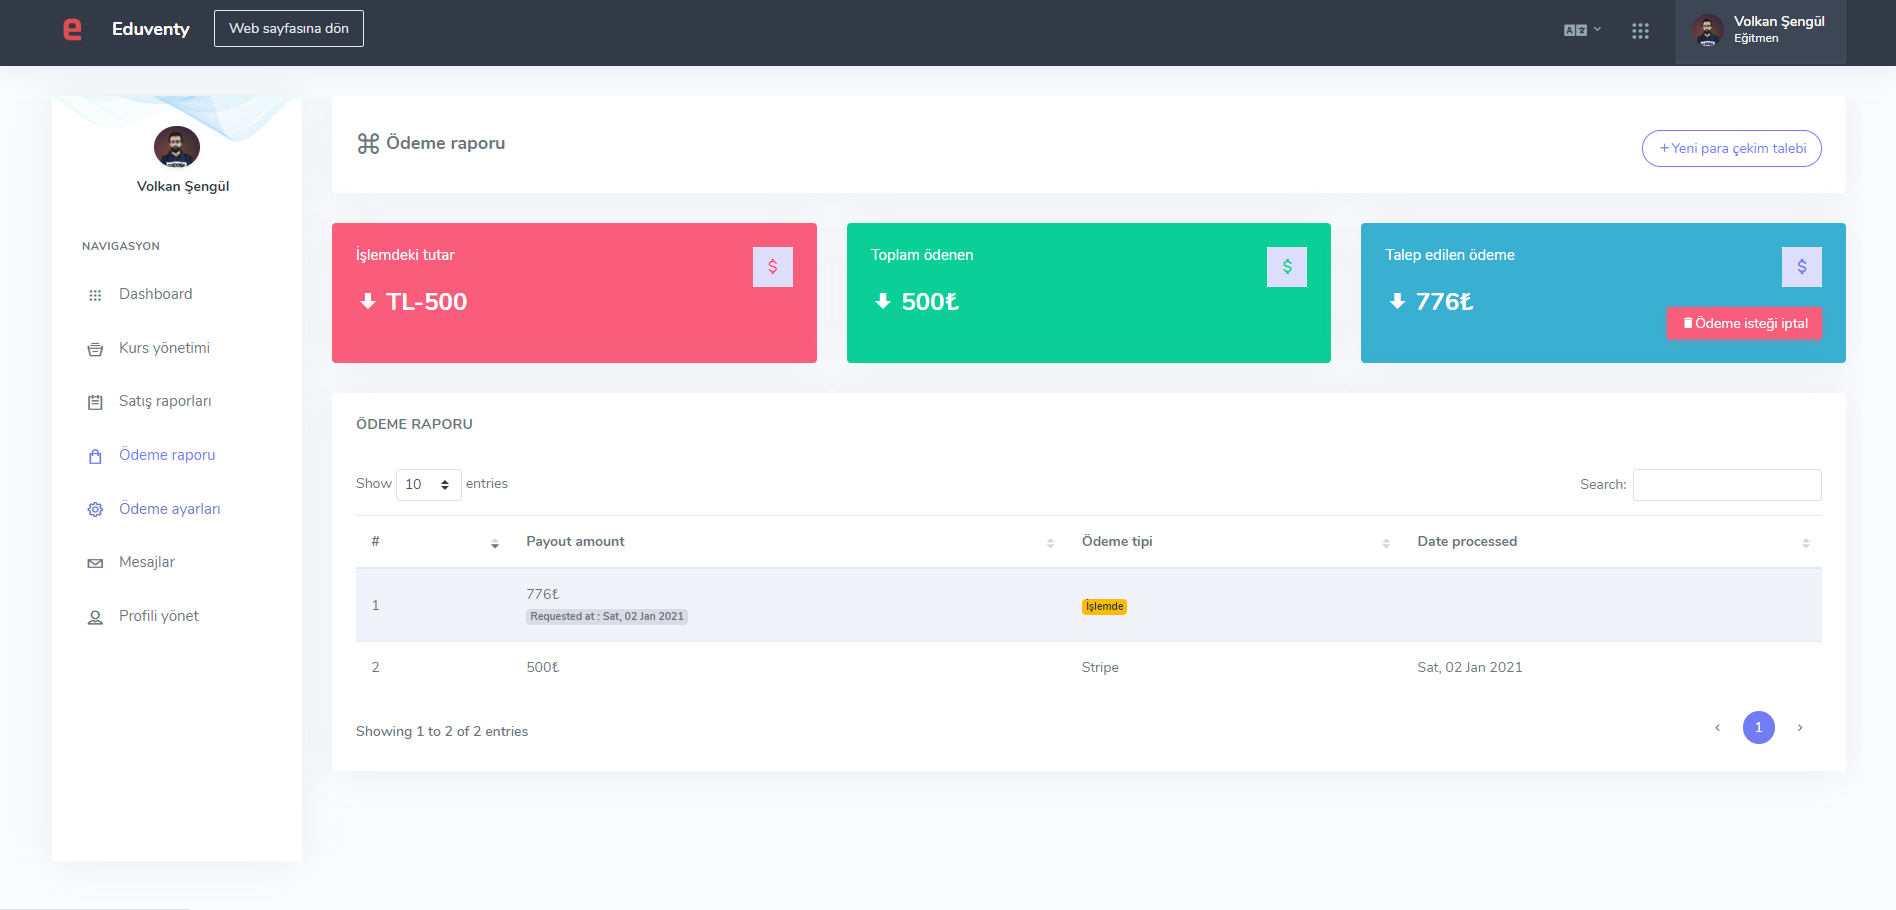Go to Profili yönet page
Viewport: 1896px width, 910px height.
pos(158,616)
